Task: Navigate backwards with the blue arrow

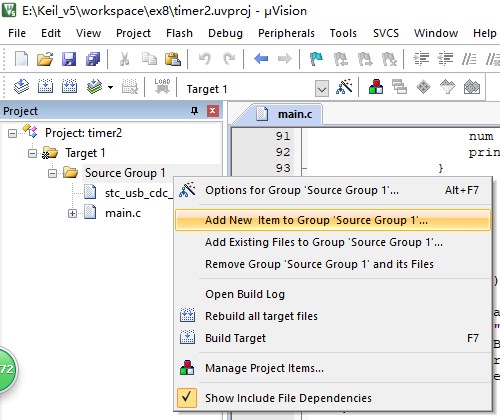Action: [261, 59]
